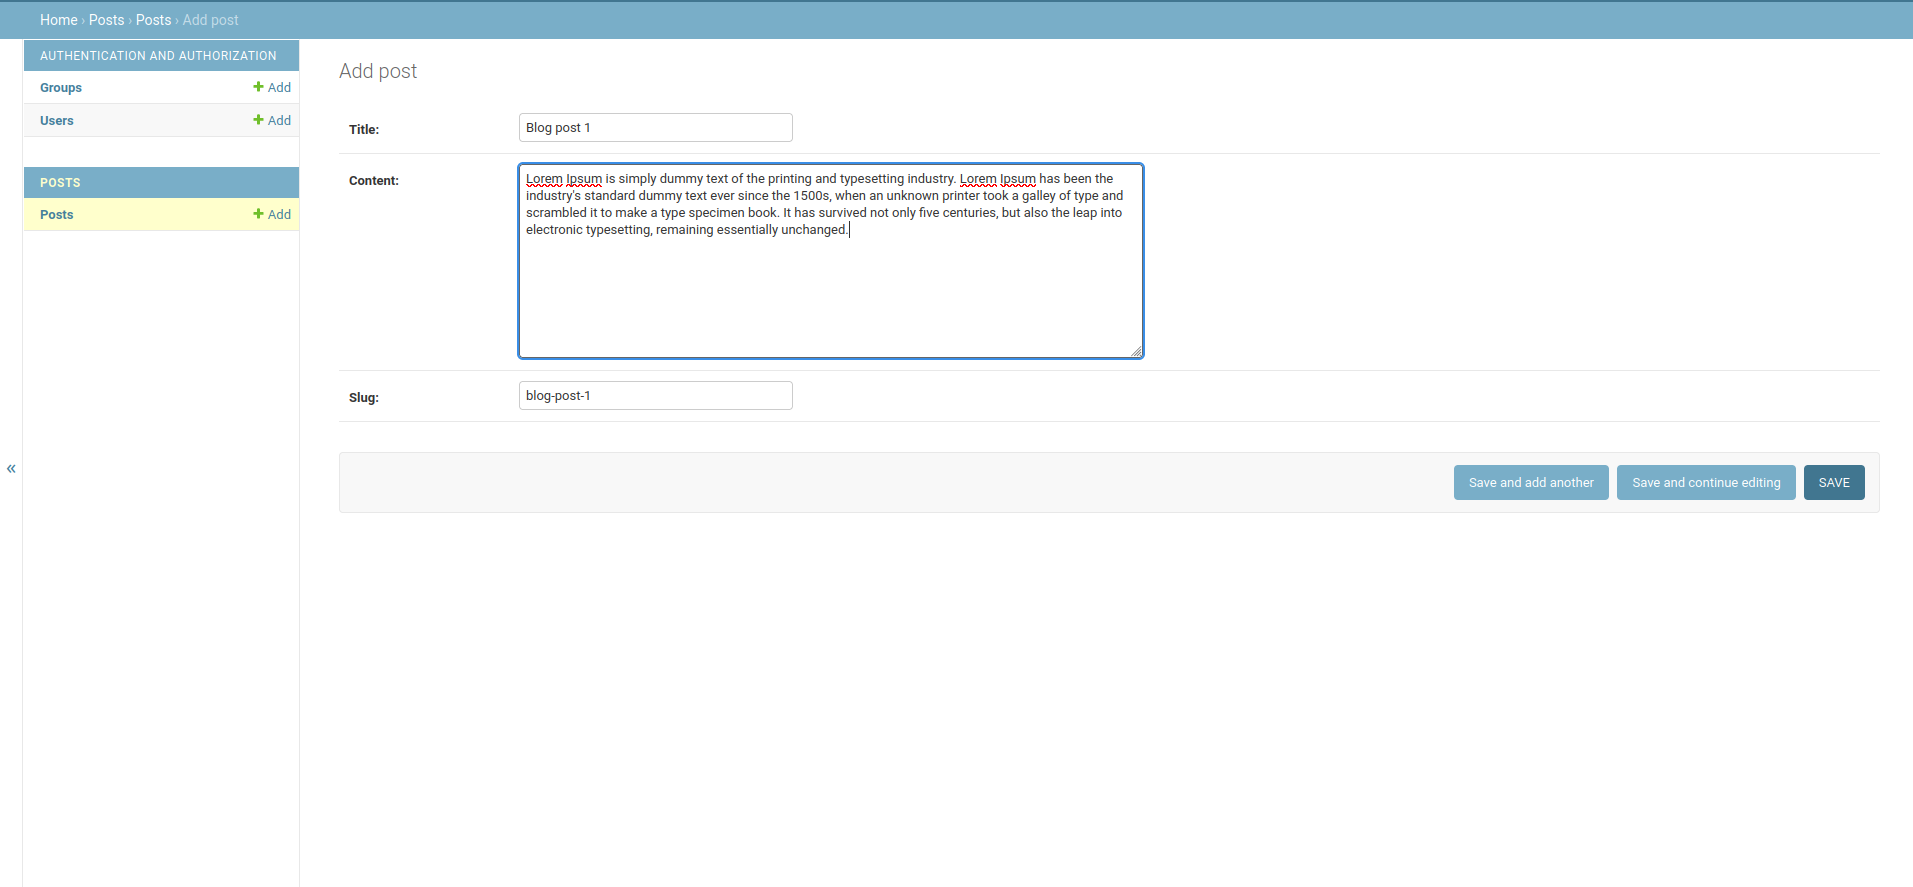1913x887 pixels.
Task: Click inside the Content text area
Action: coord(830,290)
